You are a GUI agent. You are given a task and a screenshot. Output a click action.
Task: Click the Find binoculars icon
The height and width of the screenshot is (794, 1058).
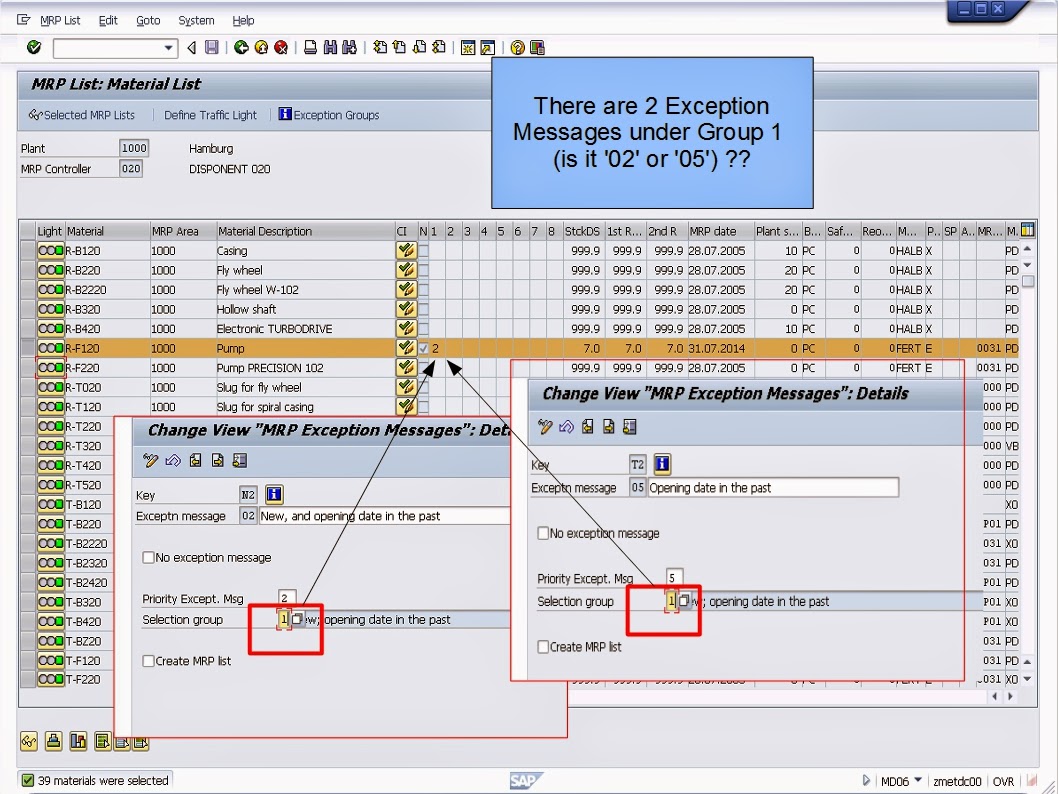tap(330, 47)
